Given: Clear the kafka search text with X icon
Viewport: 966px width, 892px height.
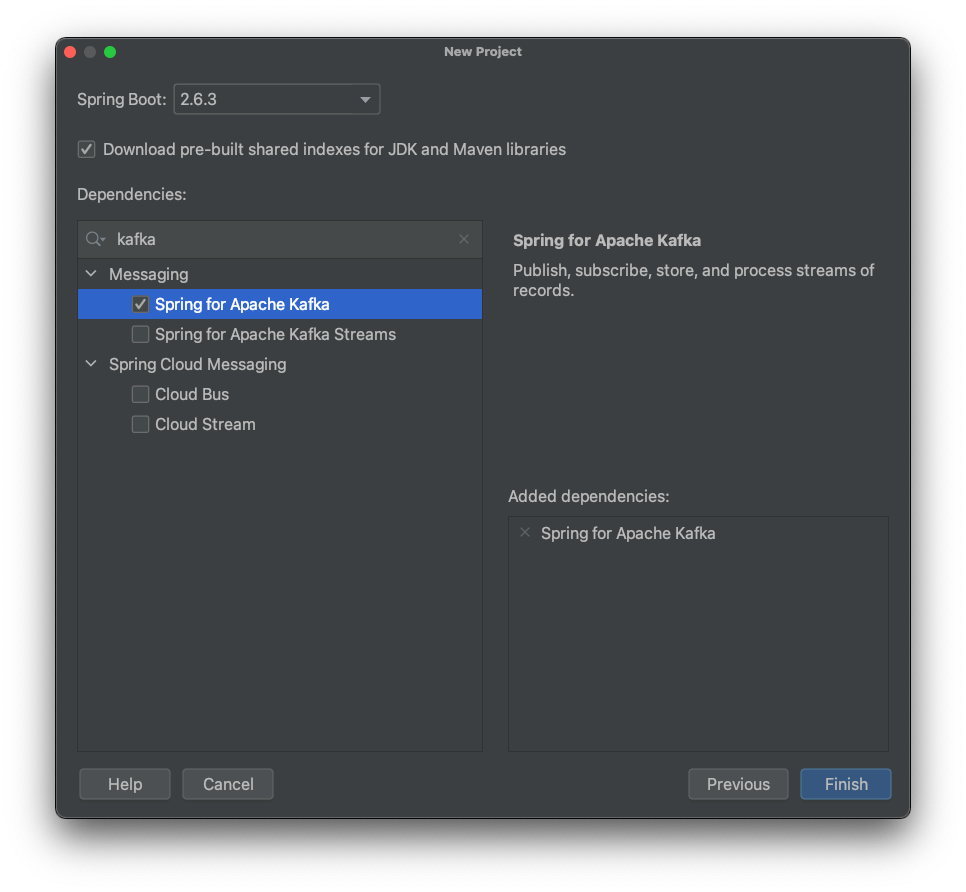Looking at the screenshot, I should 464,240.
